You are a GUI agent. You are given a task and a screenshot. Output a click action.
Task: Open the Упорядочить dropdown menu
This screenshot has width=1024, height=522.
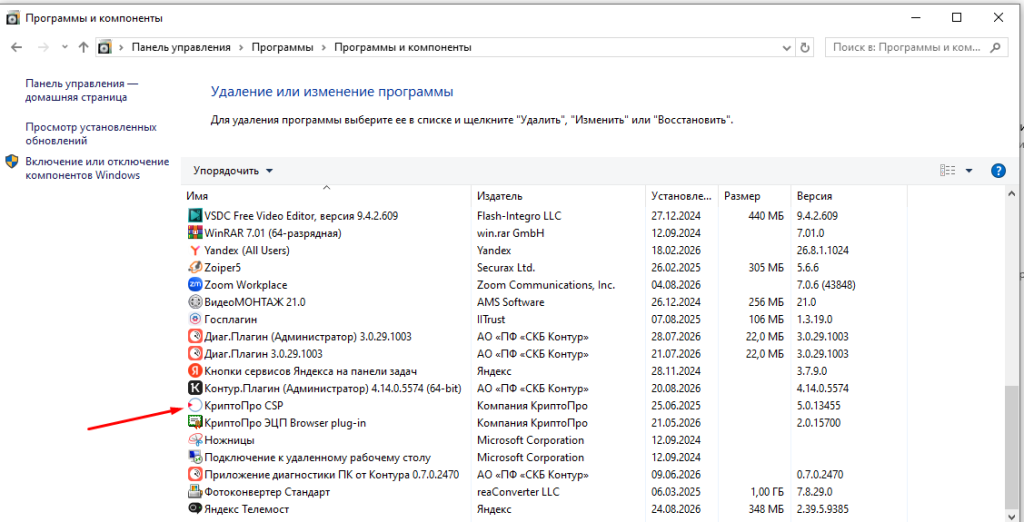[233, 171]
